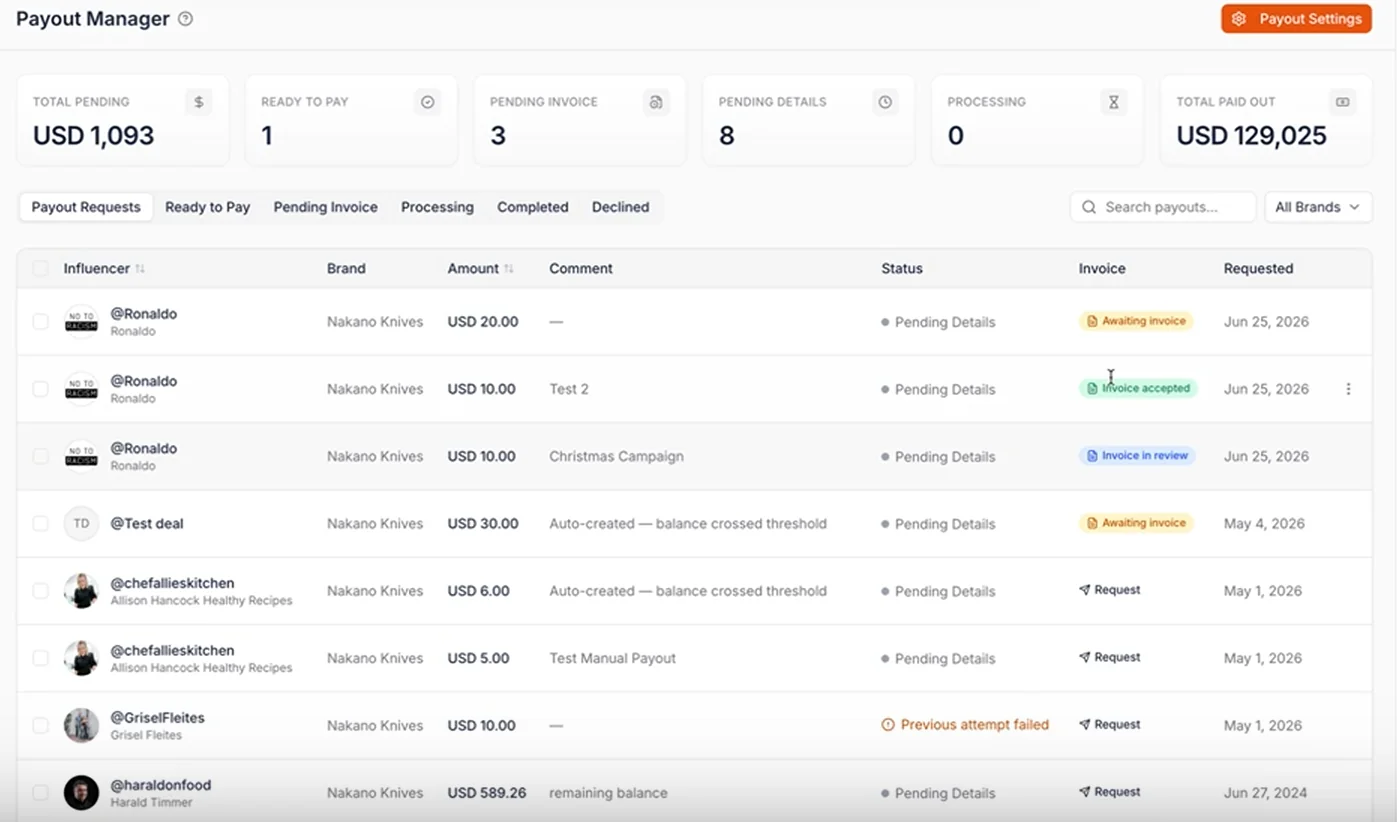Click the Invoice accepted badge
This screenshot has height=822, width=1397.
coord(1138,388)
